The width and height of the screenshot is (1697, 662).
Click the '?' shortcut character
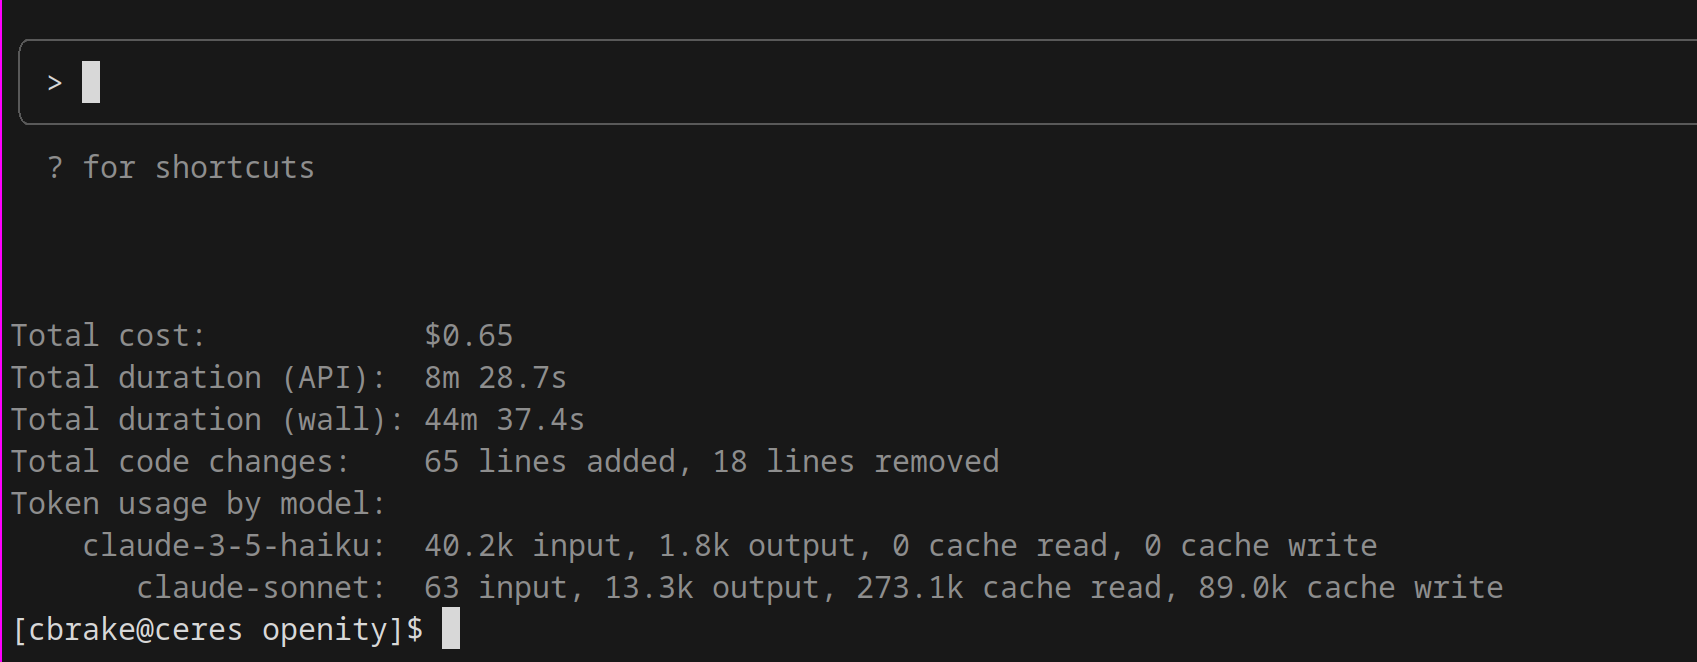click(x=55, y=167)
